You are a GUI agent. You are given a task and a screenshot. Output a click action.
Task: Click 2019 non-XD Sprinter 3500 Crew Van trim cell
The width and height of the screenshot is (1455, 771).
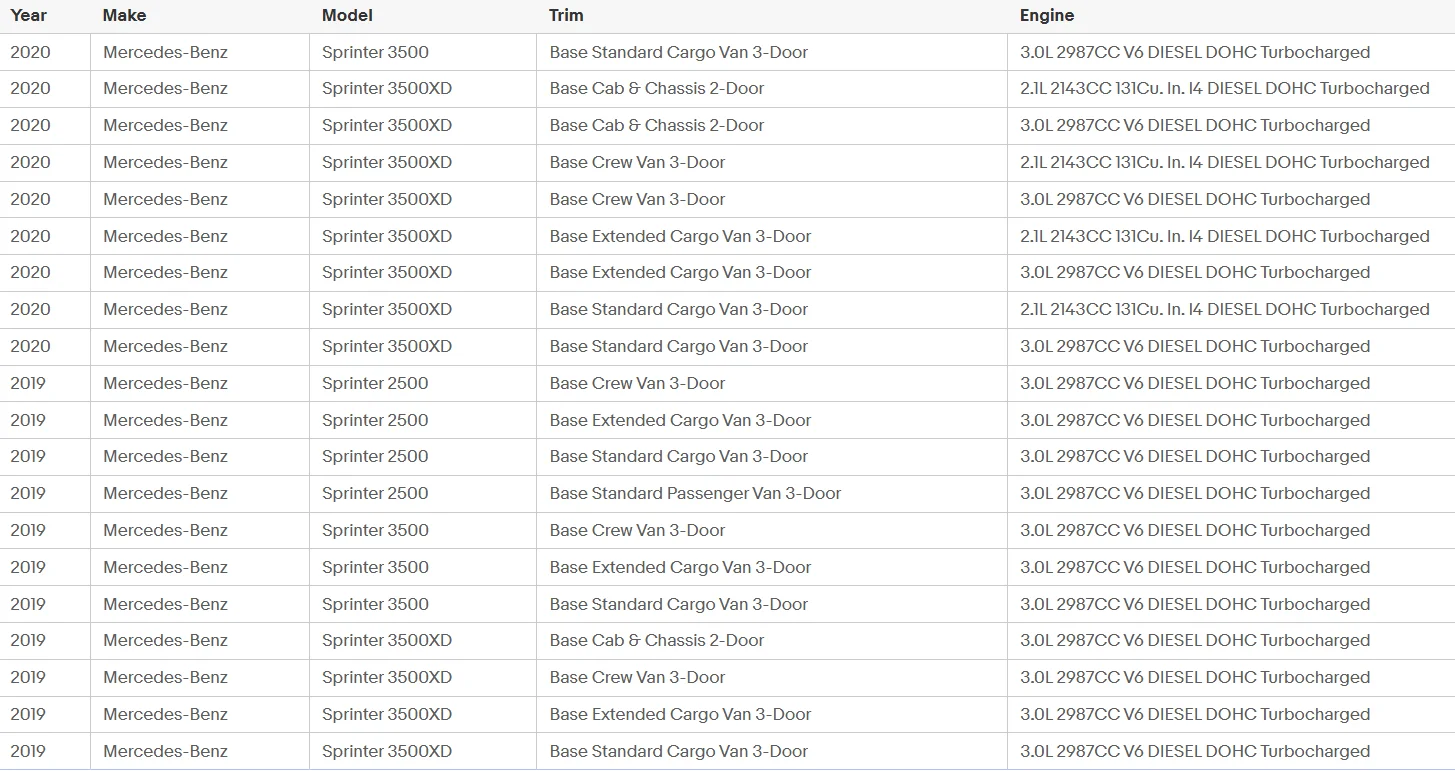click(x=637, y=530)
